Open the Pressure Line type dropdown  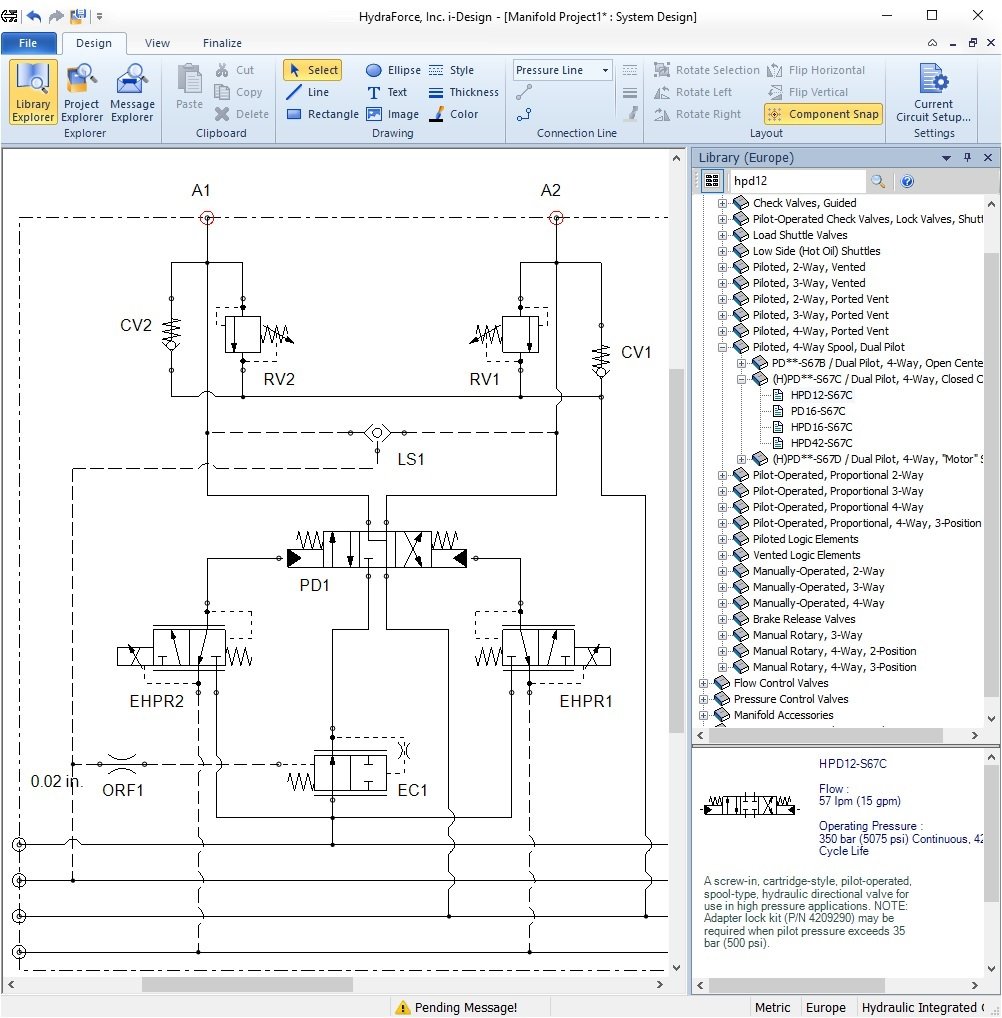pos(562,70)
